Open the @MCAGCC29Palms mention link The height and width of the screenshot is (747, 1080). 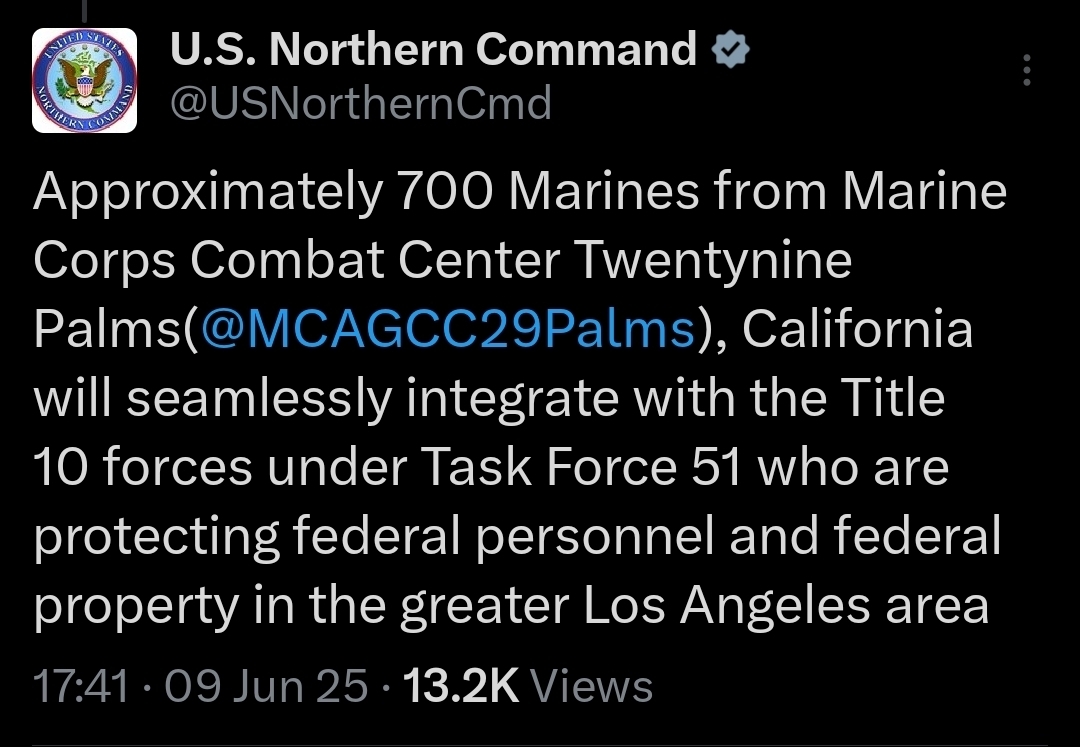(448, 329)
